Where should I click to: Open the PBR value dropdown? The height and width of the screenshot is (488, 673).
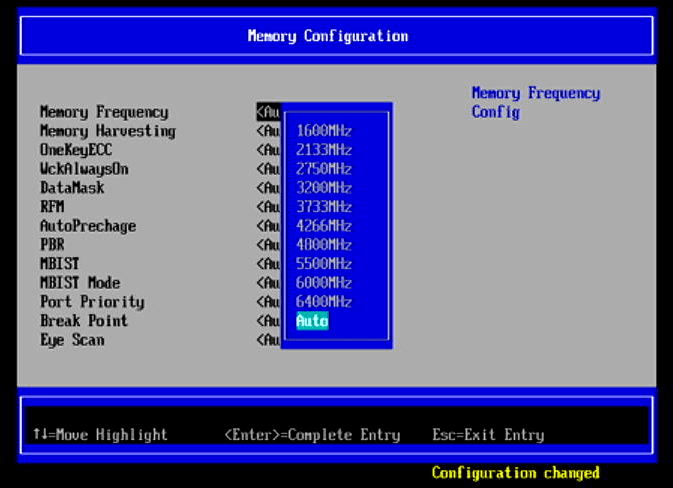point(268,245)
